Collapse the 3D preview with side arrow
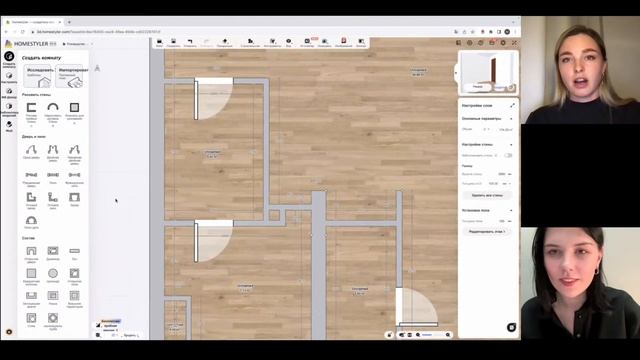Viewport: 640px width, 360px height. pos(456,73)
